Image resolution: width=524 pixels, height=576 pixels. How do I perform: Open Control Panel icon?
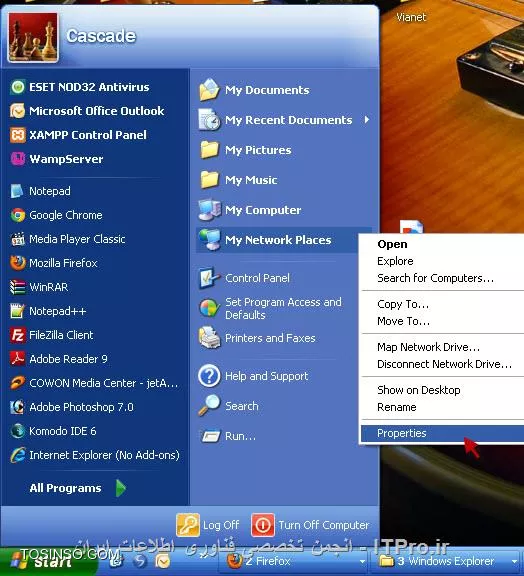click(209, 278)
